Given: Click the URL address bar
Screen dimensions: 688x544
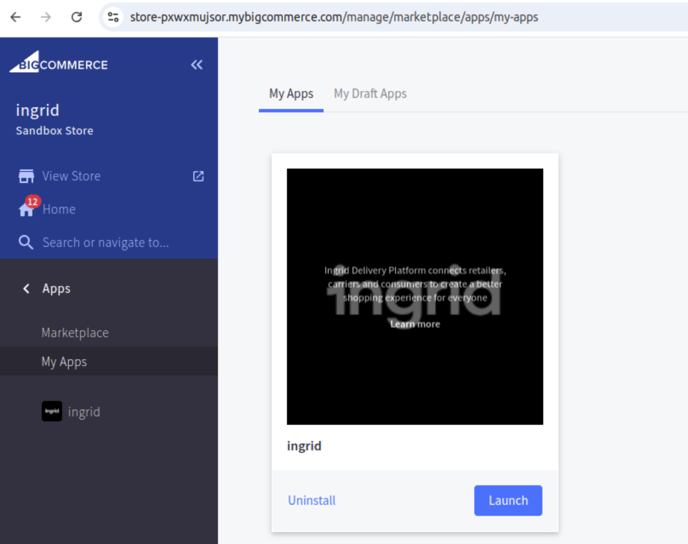Looking at the screenshot, I should tap(333, 17).
